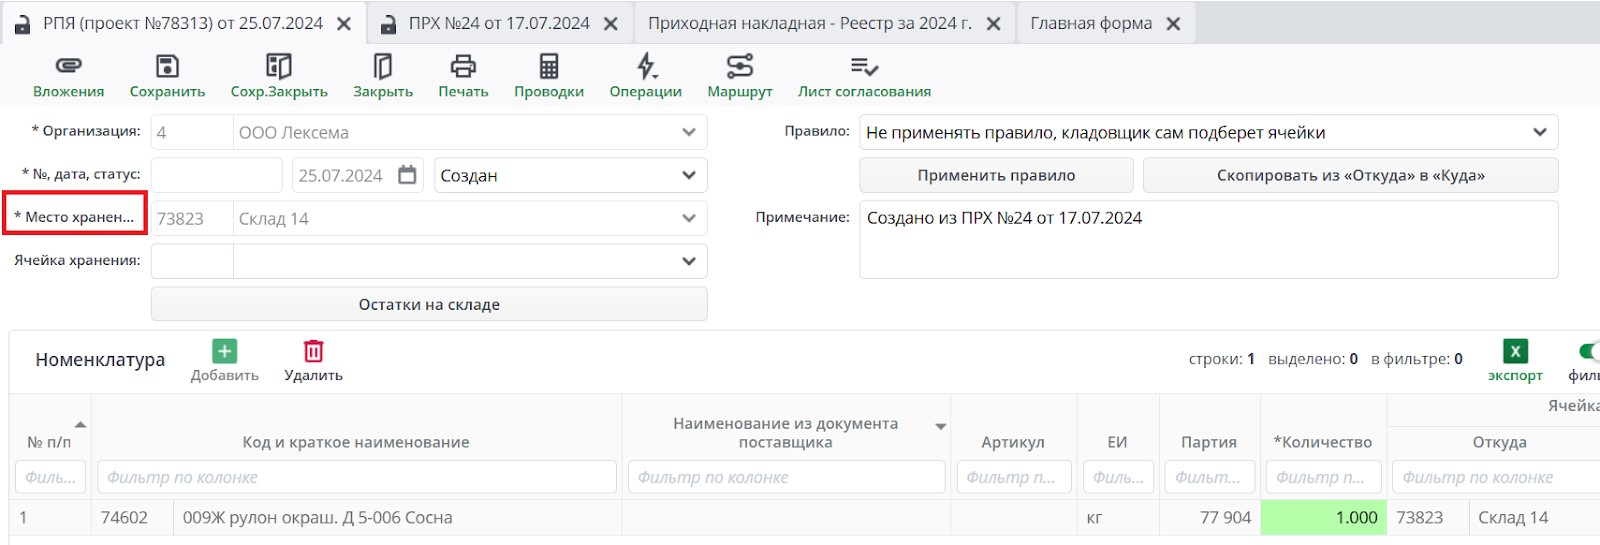Expand the Организация dropdown
The image size is (1600, 545).
(689, 132)
